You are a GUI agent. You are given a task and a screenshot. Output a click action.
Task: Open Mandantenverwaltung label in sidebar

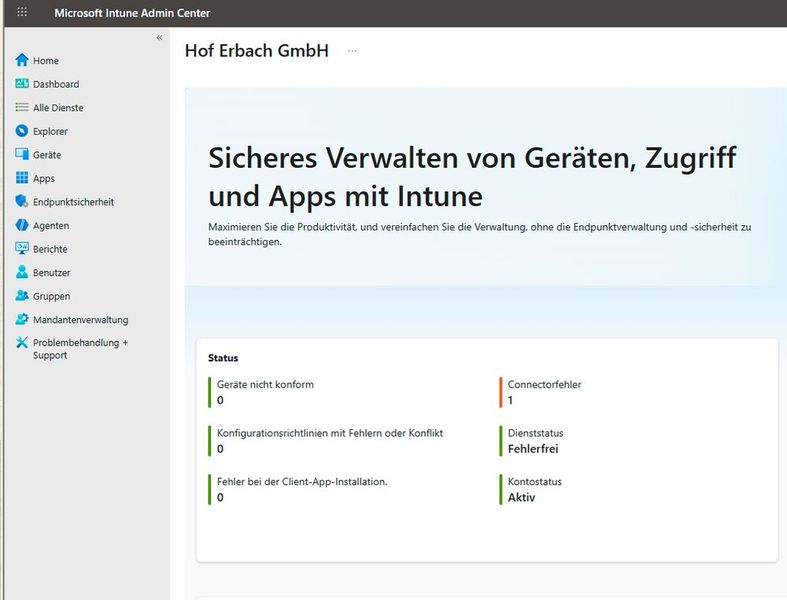[80, 320]
